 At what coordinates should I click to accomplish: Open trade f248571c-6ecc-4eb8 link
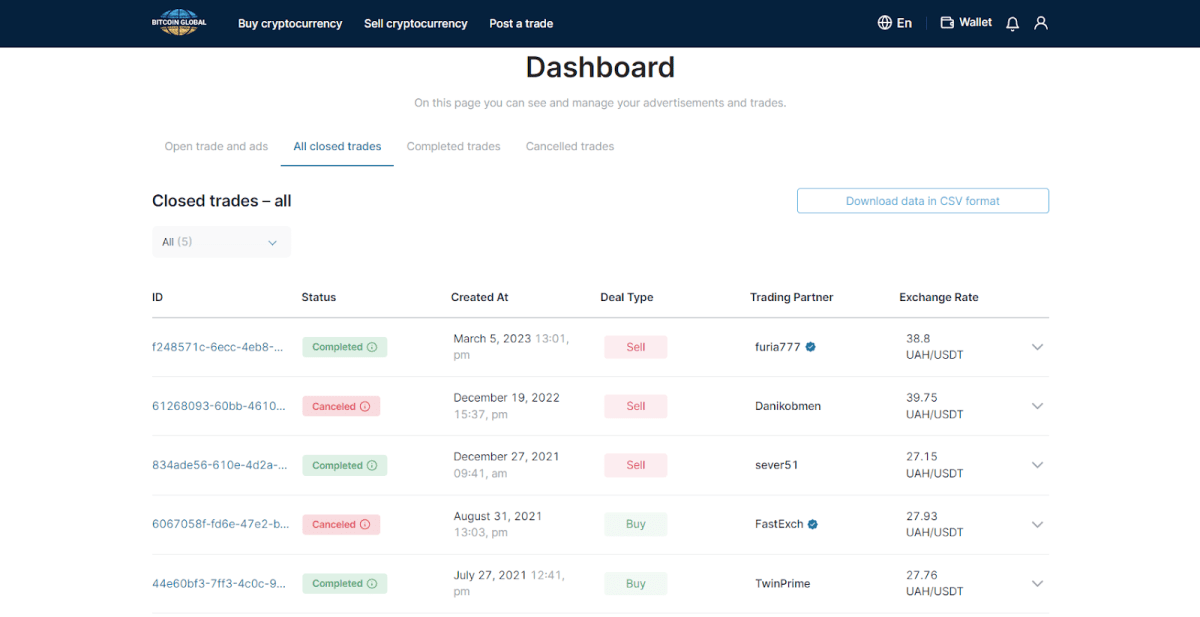[217, 347]
